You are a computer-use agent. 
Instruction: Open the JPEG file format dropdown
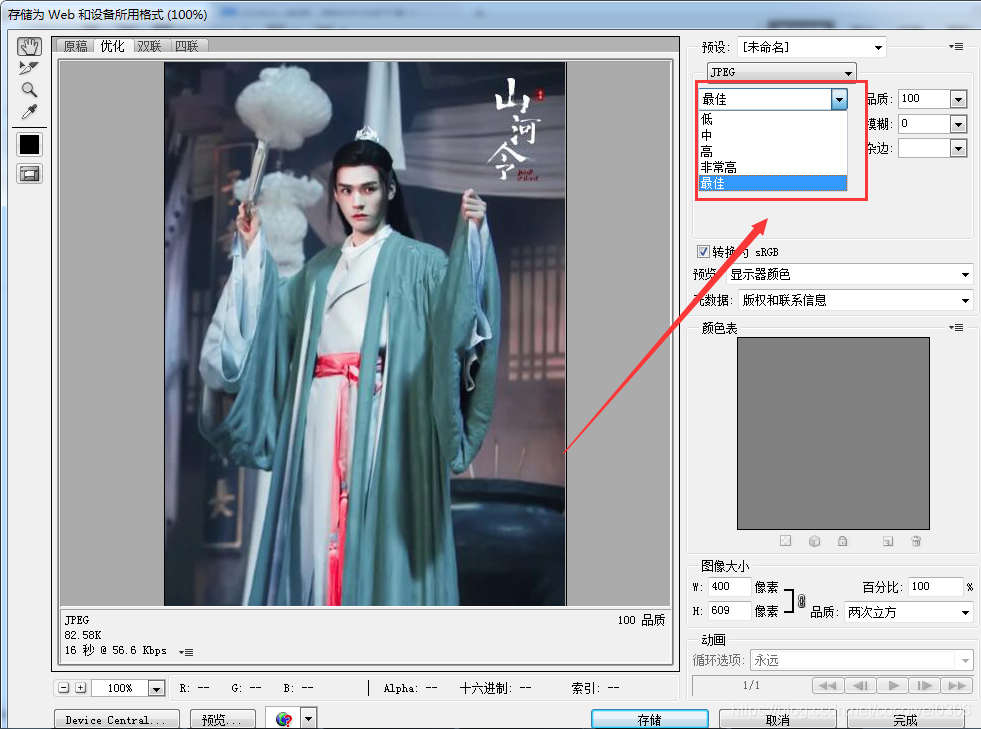781,72
